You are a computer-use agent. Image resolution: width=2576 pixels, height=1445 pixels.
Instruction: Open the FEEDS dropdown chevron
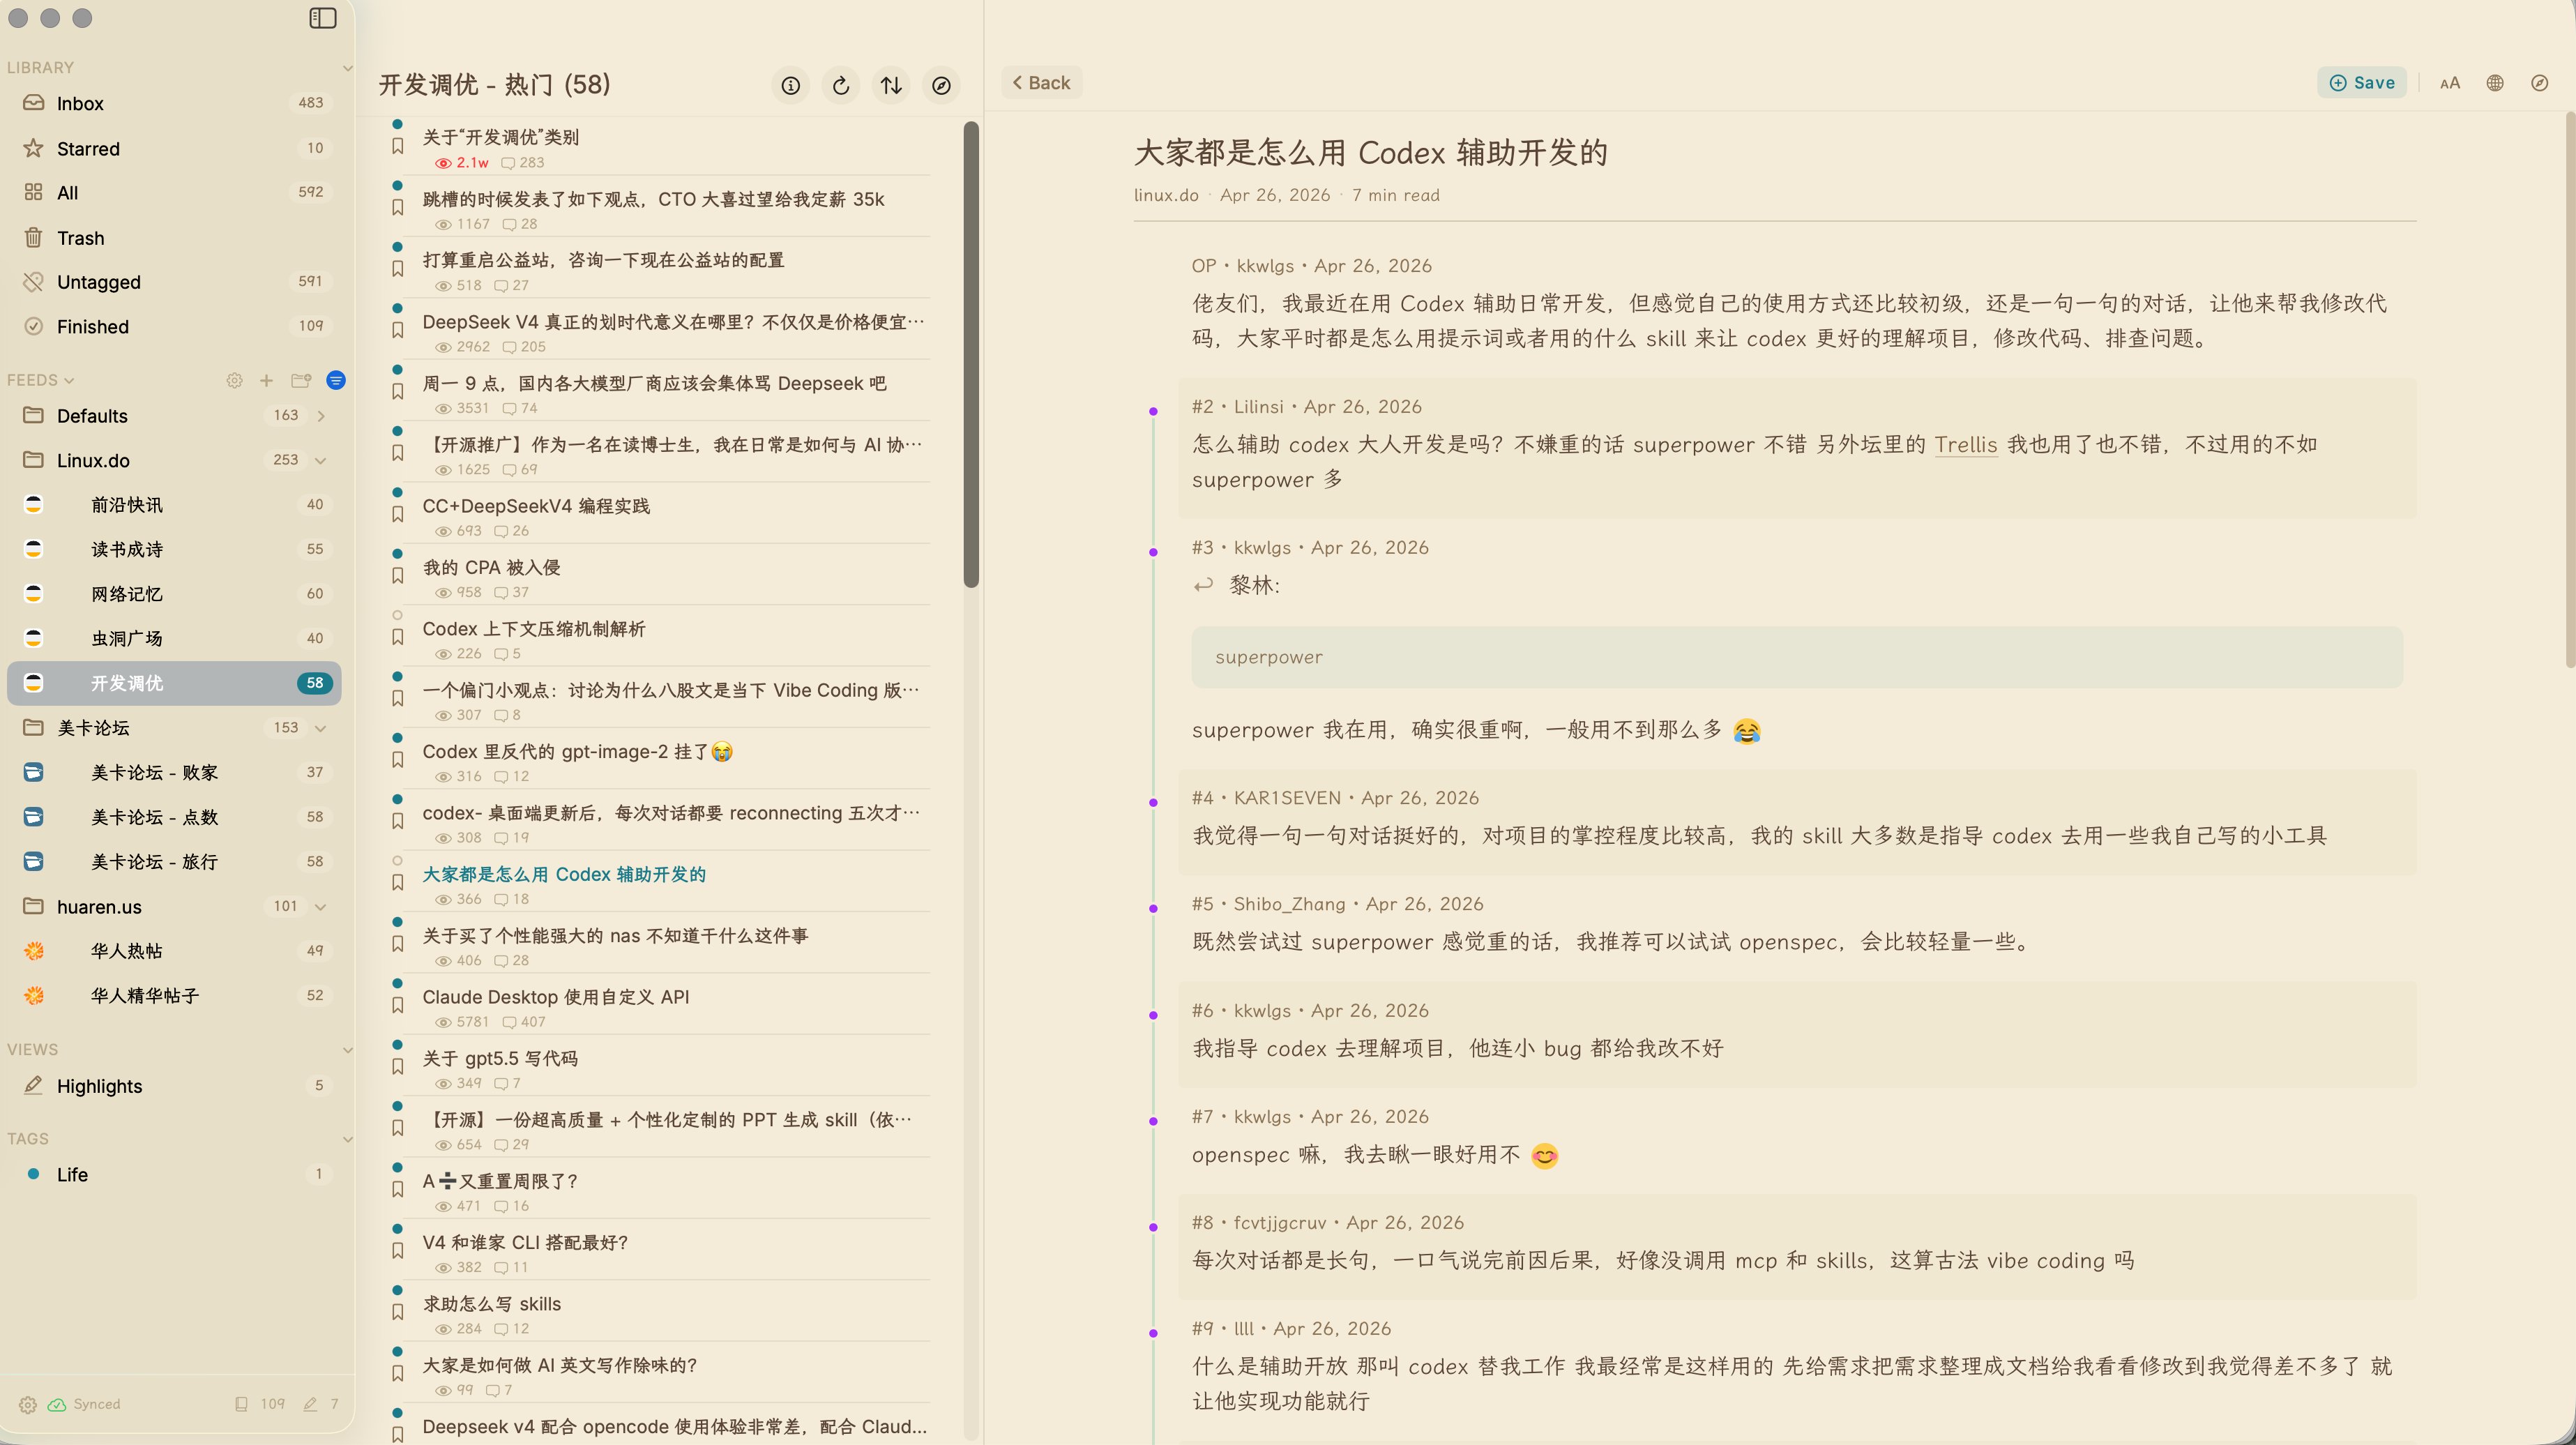[x=69, y=380]
